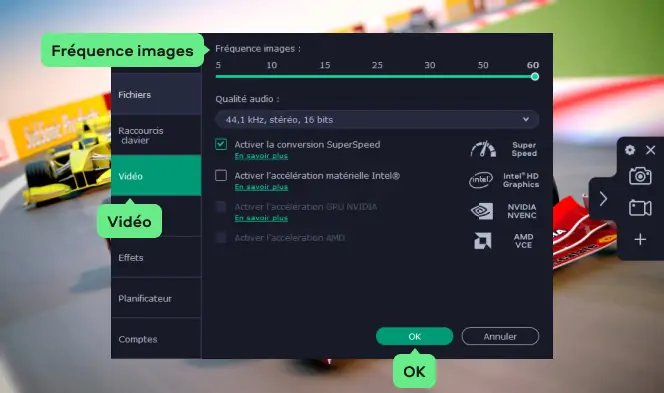This screenshot has height=393, width=664.
Task: Click the 60 frame rate label
Action: click(533, 65)
